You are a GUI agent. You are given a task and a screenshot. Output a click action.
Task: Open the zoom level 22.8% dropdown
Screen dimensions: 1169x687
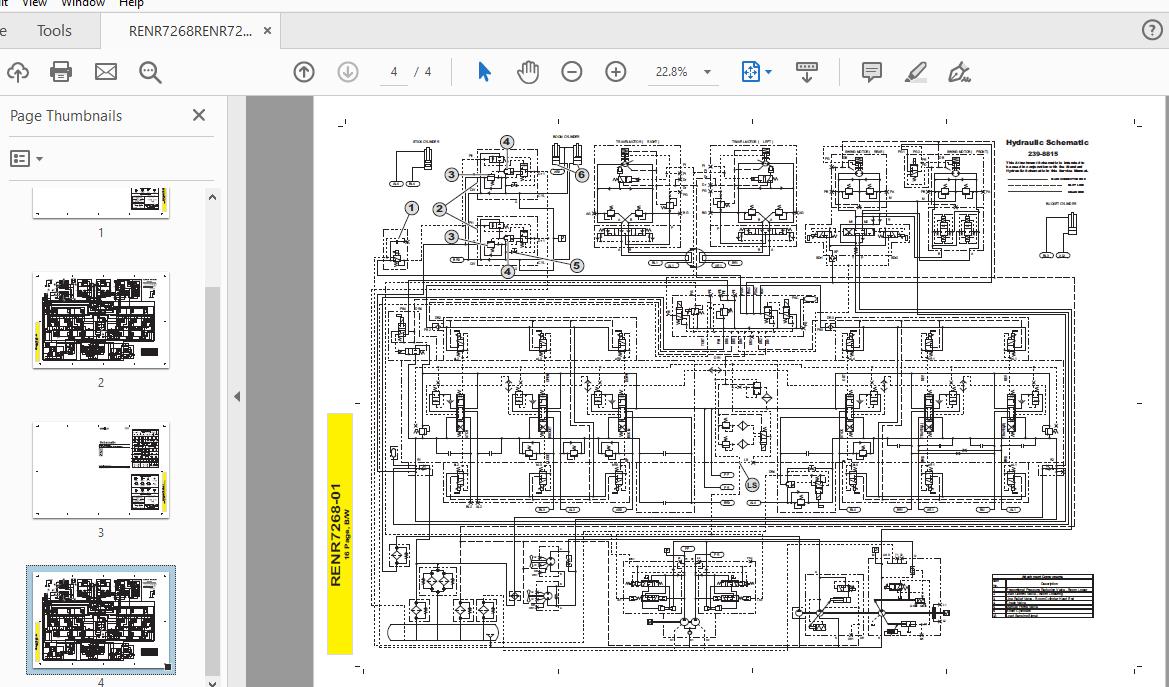coord(708,72)
